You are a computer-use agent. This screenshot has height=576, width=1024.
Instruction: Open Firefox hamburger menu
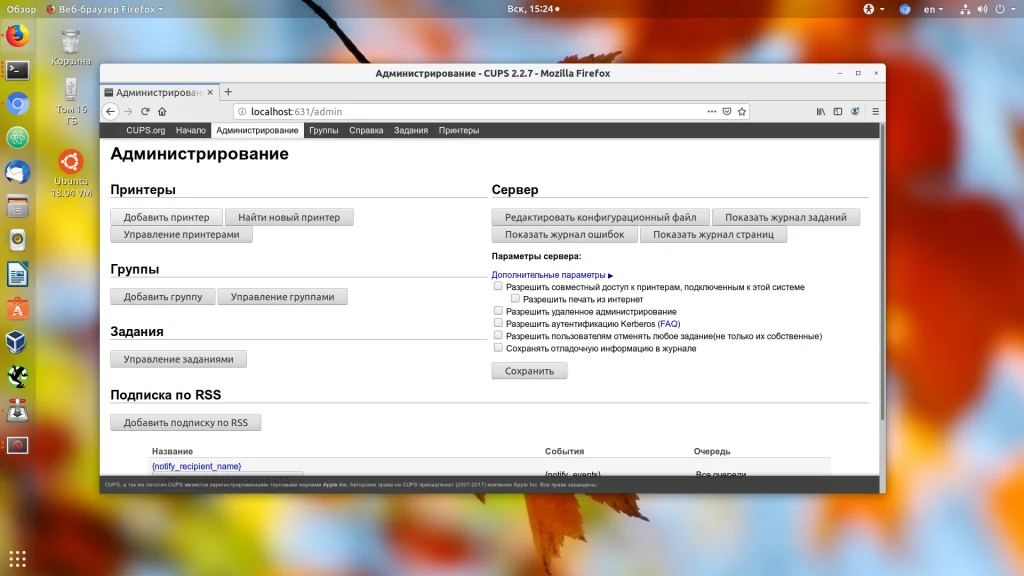[876, 112]
